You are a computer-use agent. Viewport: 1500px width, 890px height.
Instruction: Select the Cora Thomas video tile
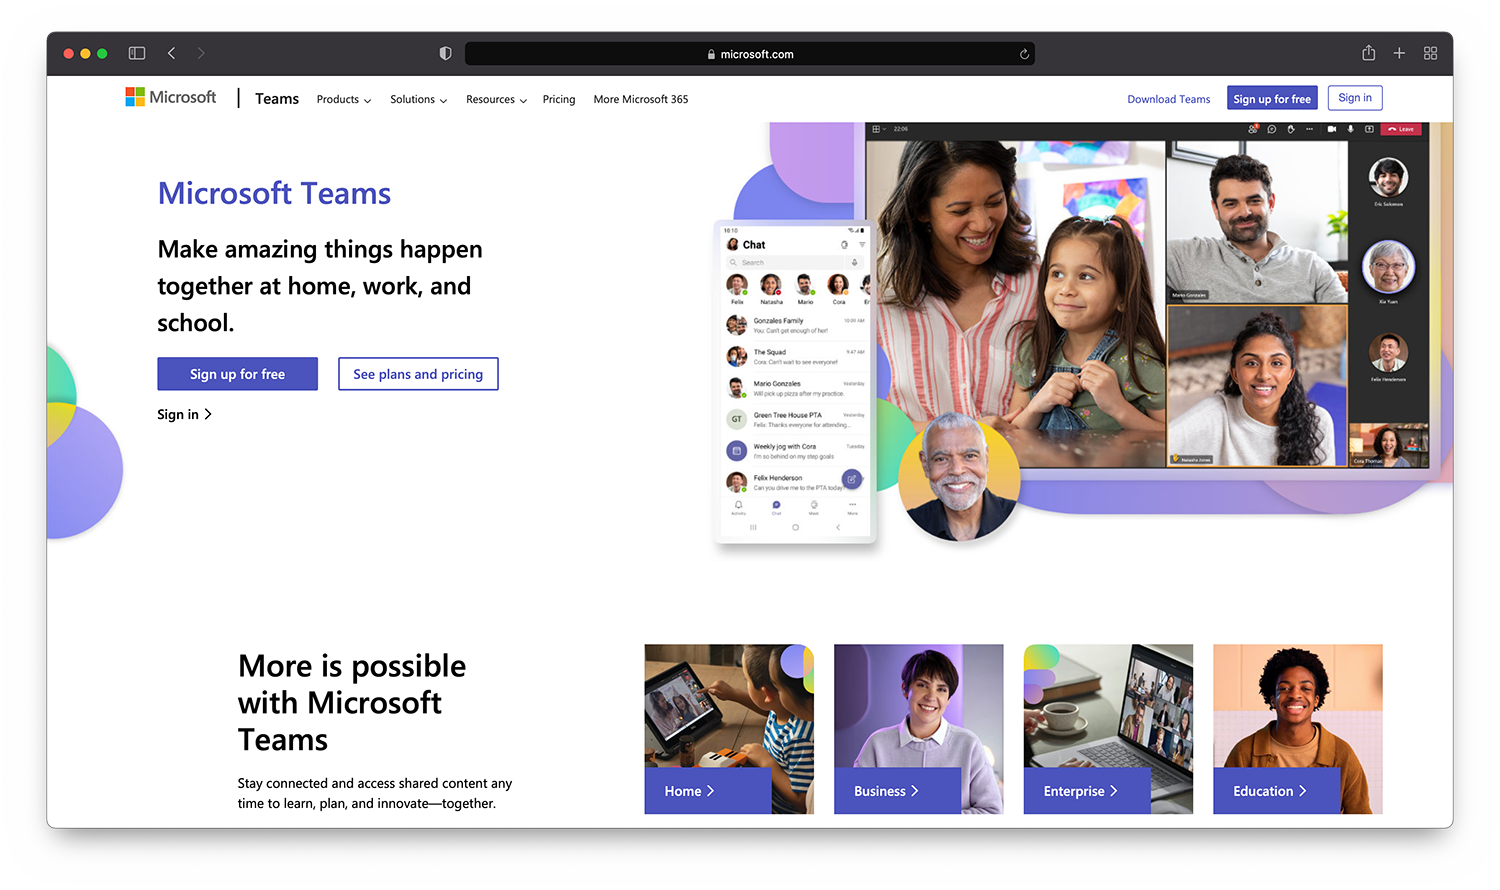click(x=1389, y=445)
